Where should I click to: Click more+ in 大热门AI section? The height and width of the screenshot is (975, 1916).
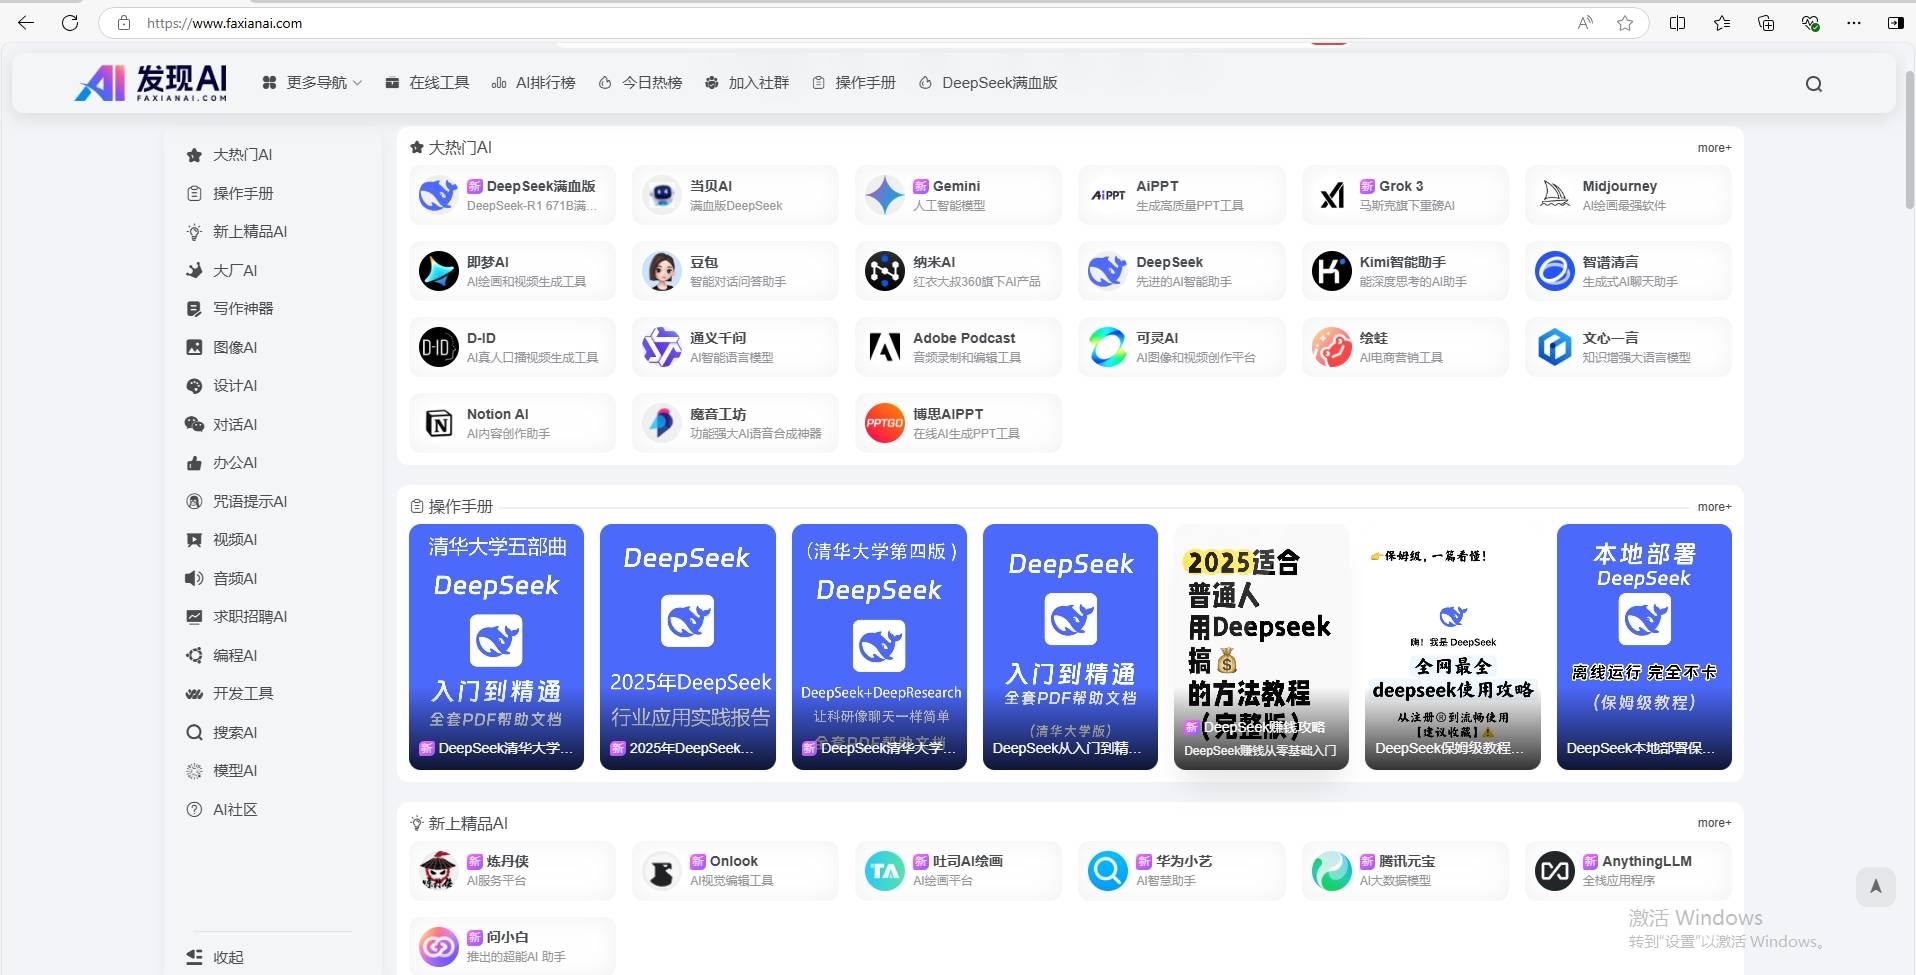pyautogui.click(x=1714, y=148)
